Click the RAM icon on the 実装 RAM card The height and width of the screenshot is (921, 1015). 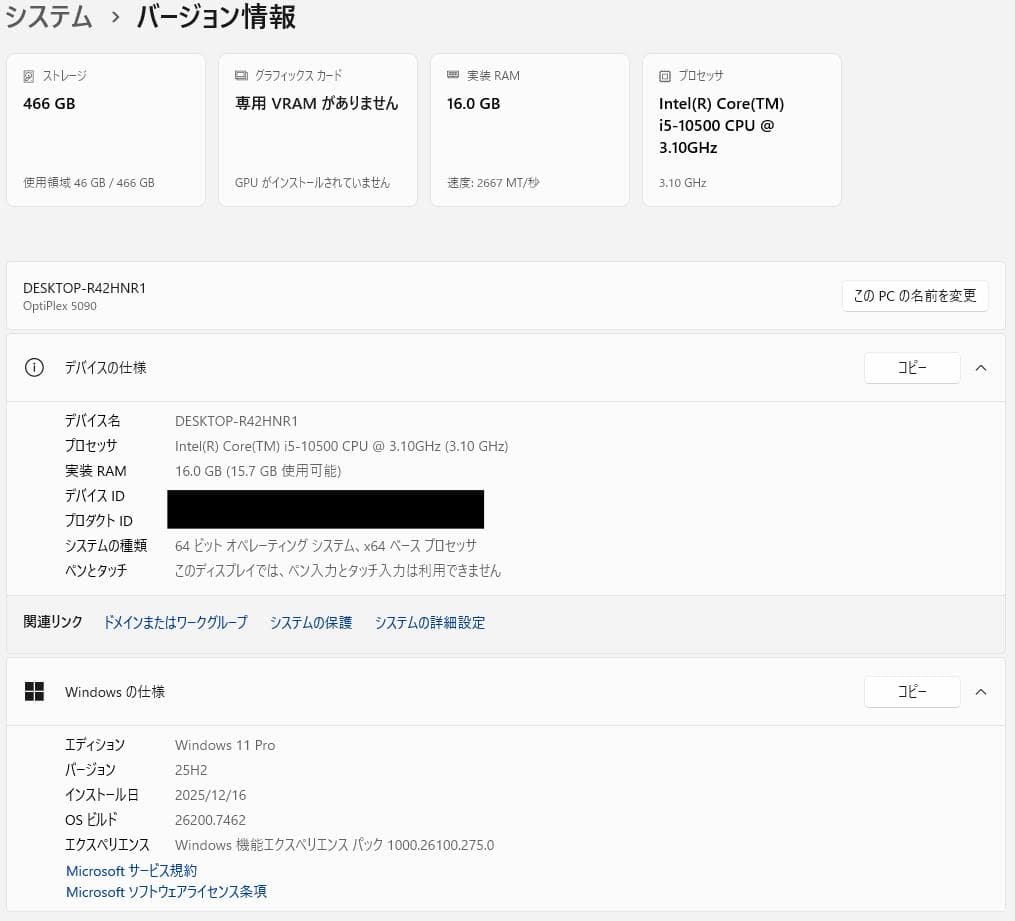454,75
